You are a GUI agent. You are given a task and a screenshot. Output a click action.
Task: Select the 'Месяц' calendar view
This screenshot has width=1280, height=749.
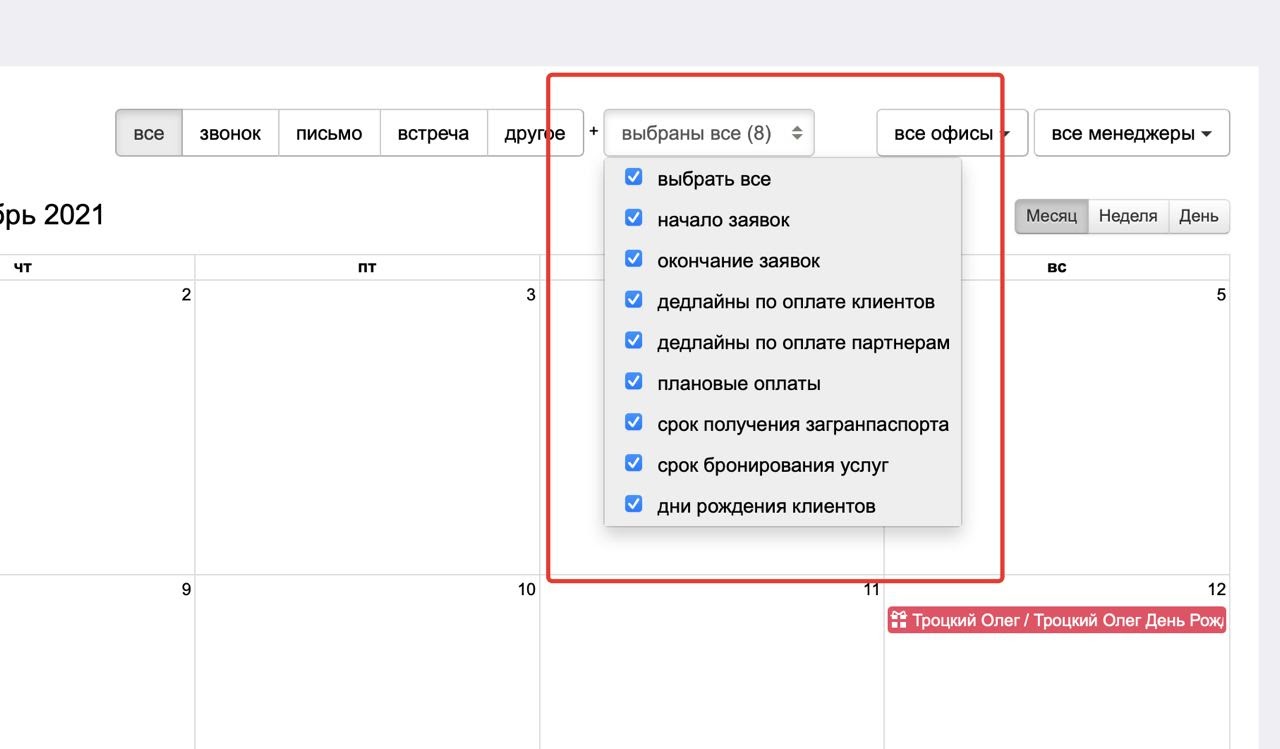click(x=1051, y=216)
